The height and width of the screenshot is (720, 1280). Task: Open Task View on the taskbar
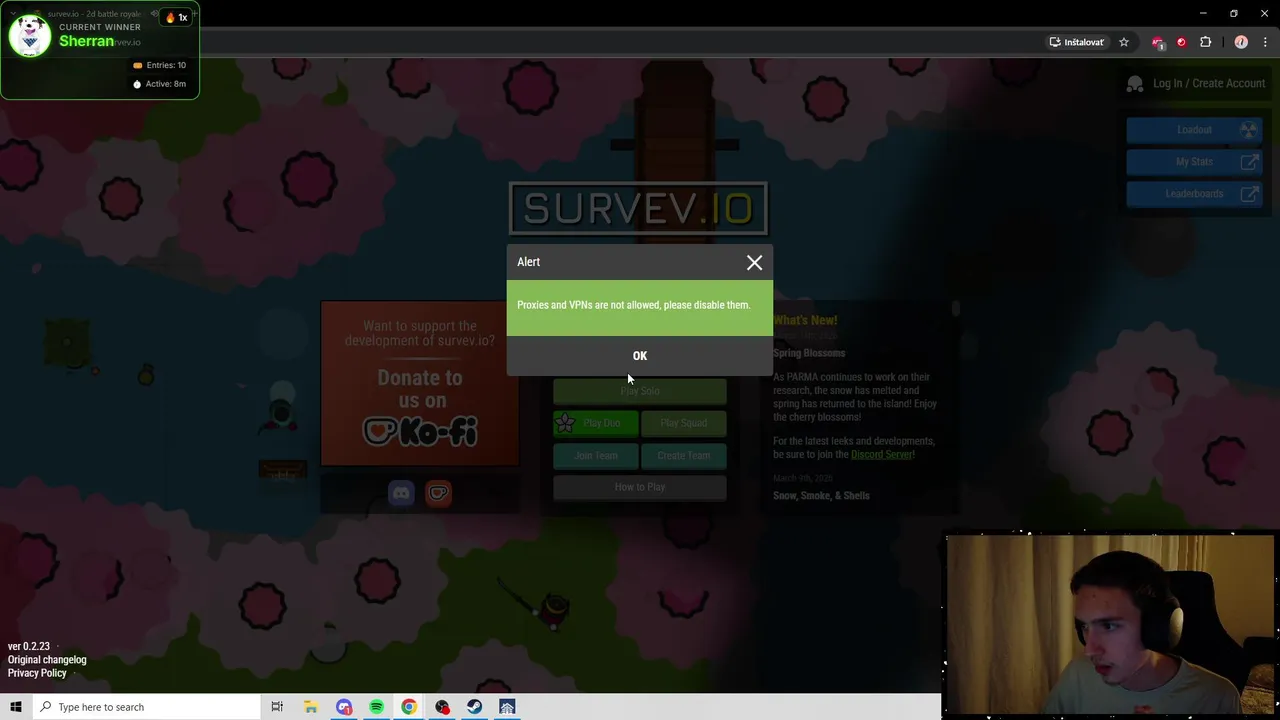pyautogui.click(x=277, y=707)
